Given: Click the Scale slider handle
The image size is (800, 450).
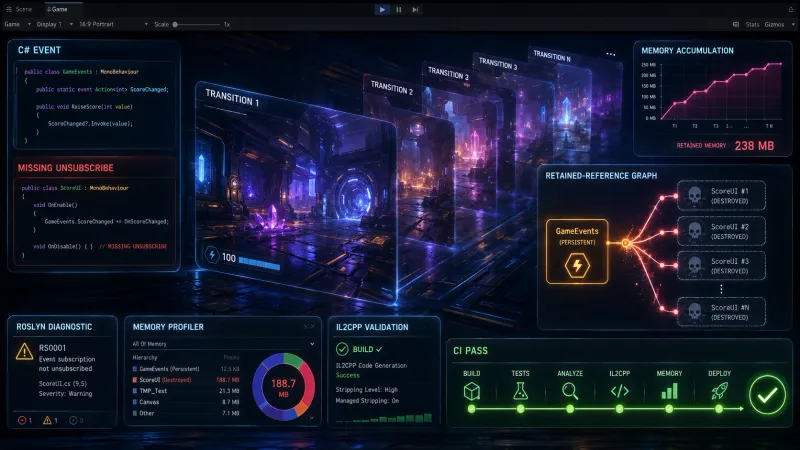Looking at the screenshot, I should pyautogui.click(x=175, y=24).
